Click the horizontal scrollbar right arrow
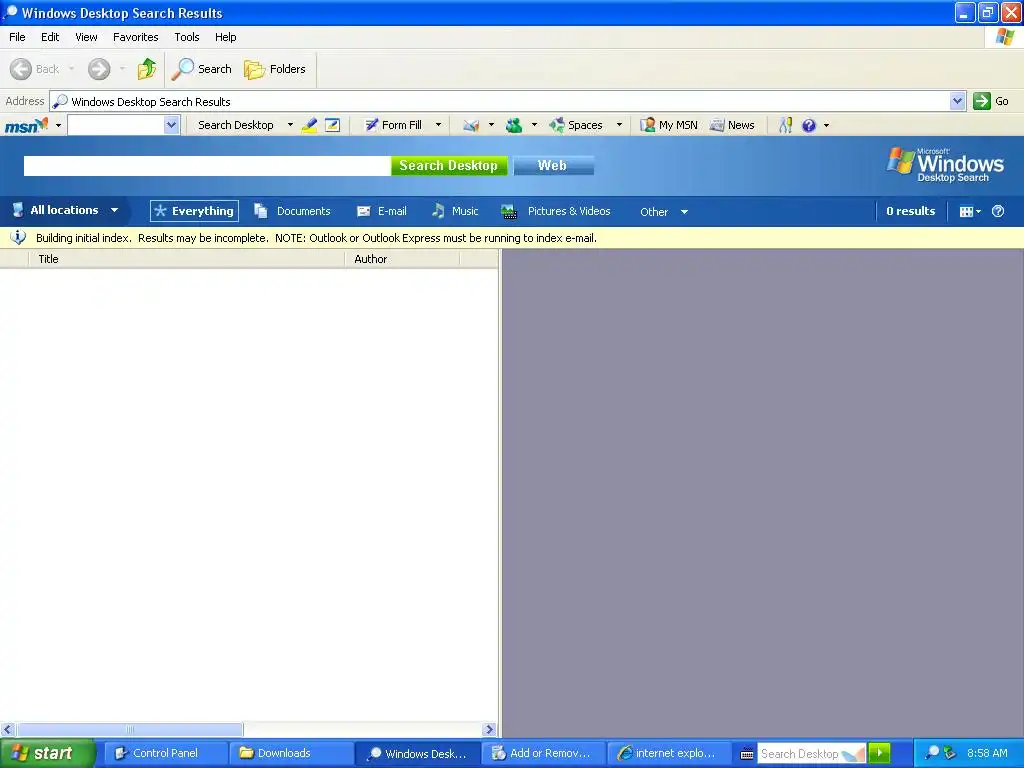The image size is (1024, 768). click(489, 729)
